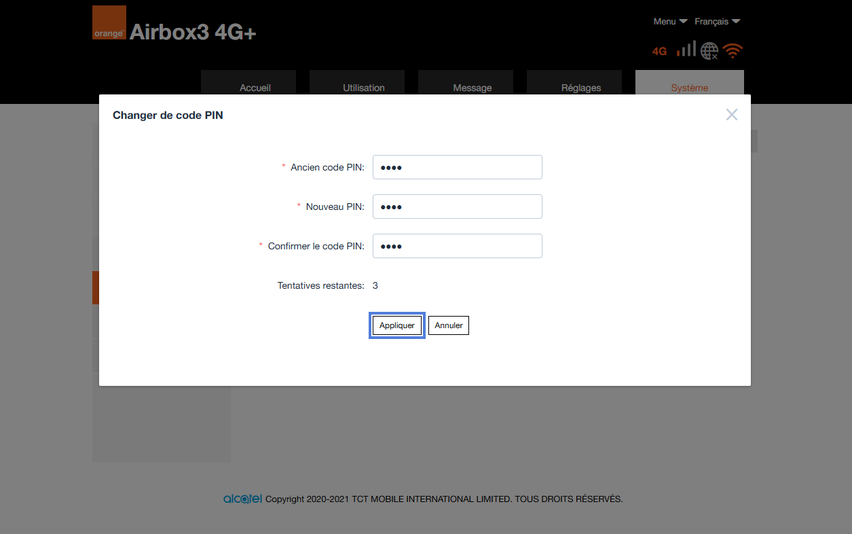Click the globe internet connection icon

pyautogui.click(x=710, y=50)
